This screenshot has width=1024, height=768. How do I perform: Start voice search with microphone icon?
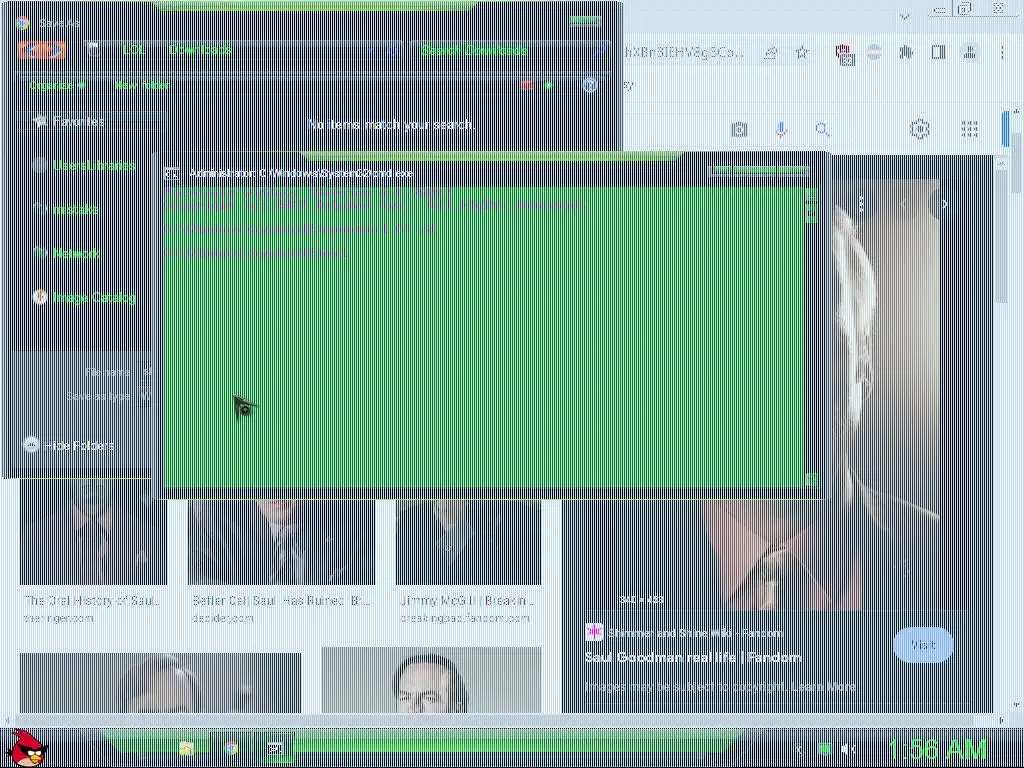tap(781, 129)
